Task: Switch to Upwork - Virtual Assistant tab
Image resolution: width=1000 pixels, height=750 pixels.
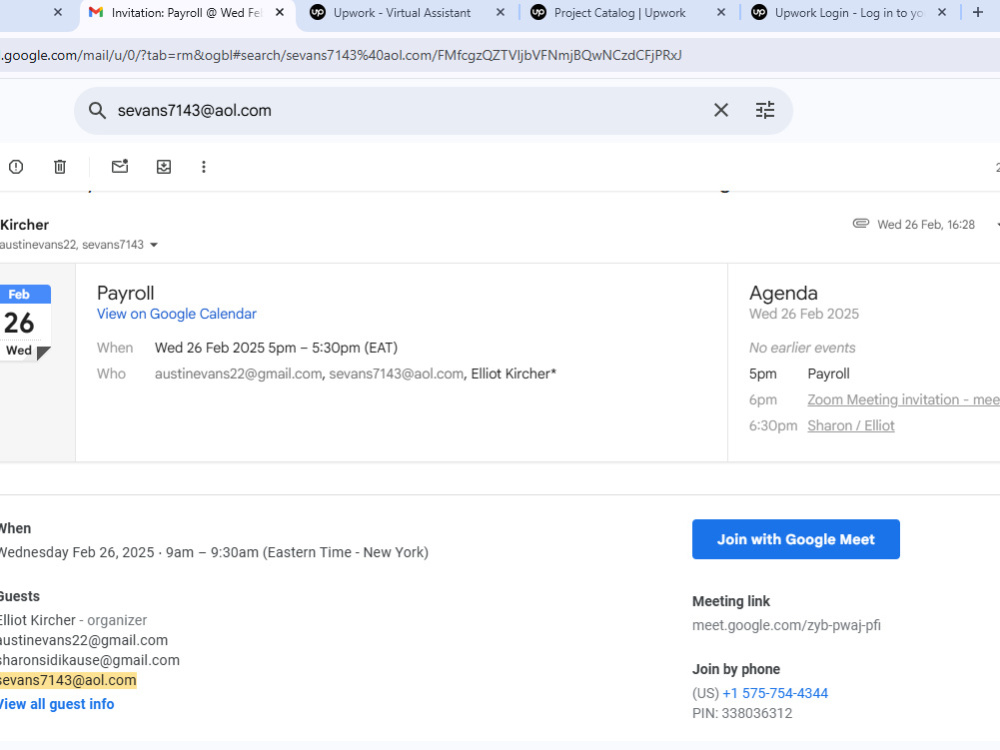Action: coord(402,13)
